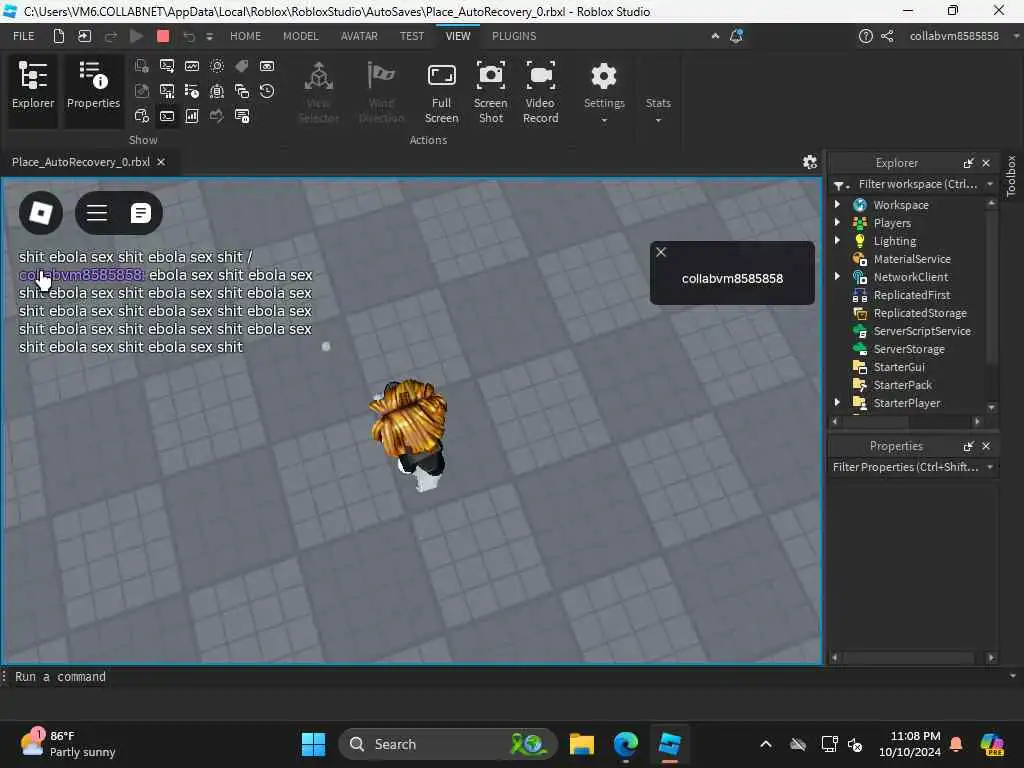Dismiss the collabvm8585858 popup with X
The height and width of the screenshot is (768, 1024).
point(661,252)
